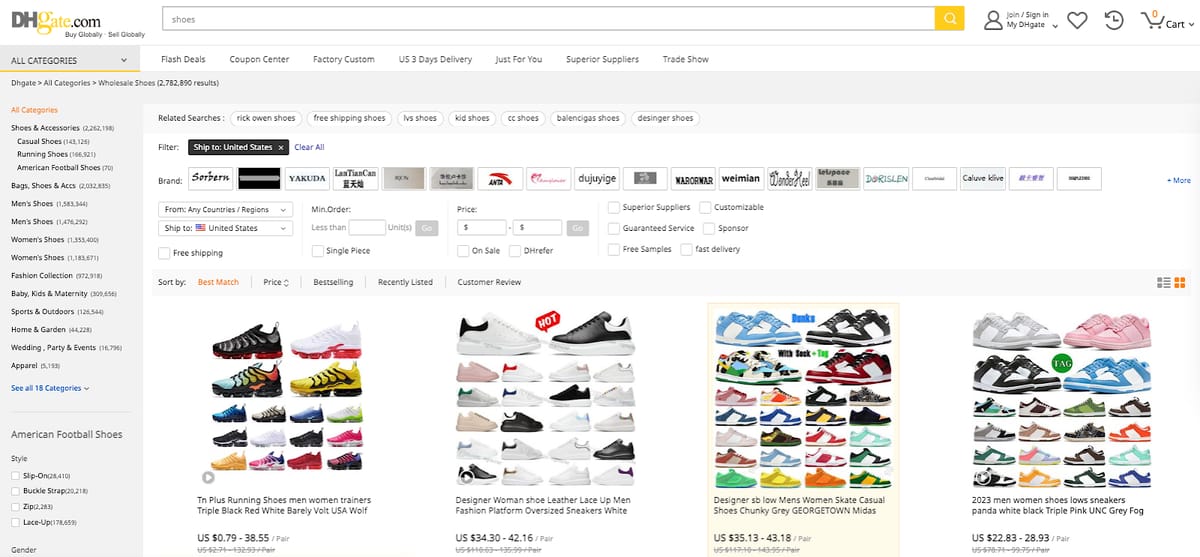The image size is (1200, 557).
Task: Enable the Free shipping checkbox
Action: [164, 253]
